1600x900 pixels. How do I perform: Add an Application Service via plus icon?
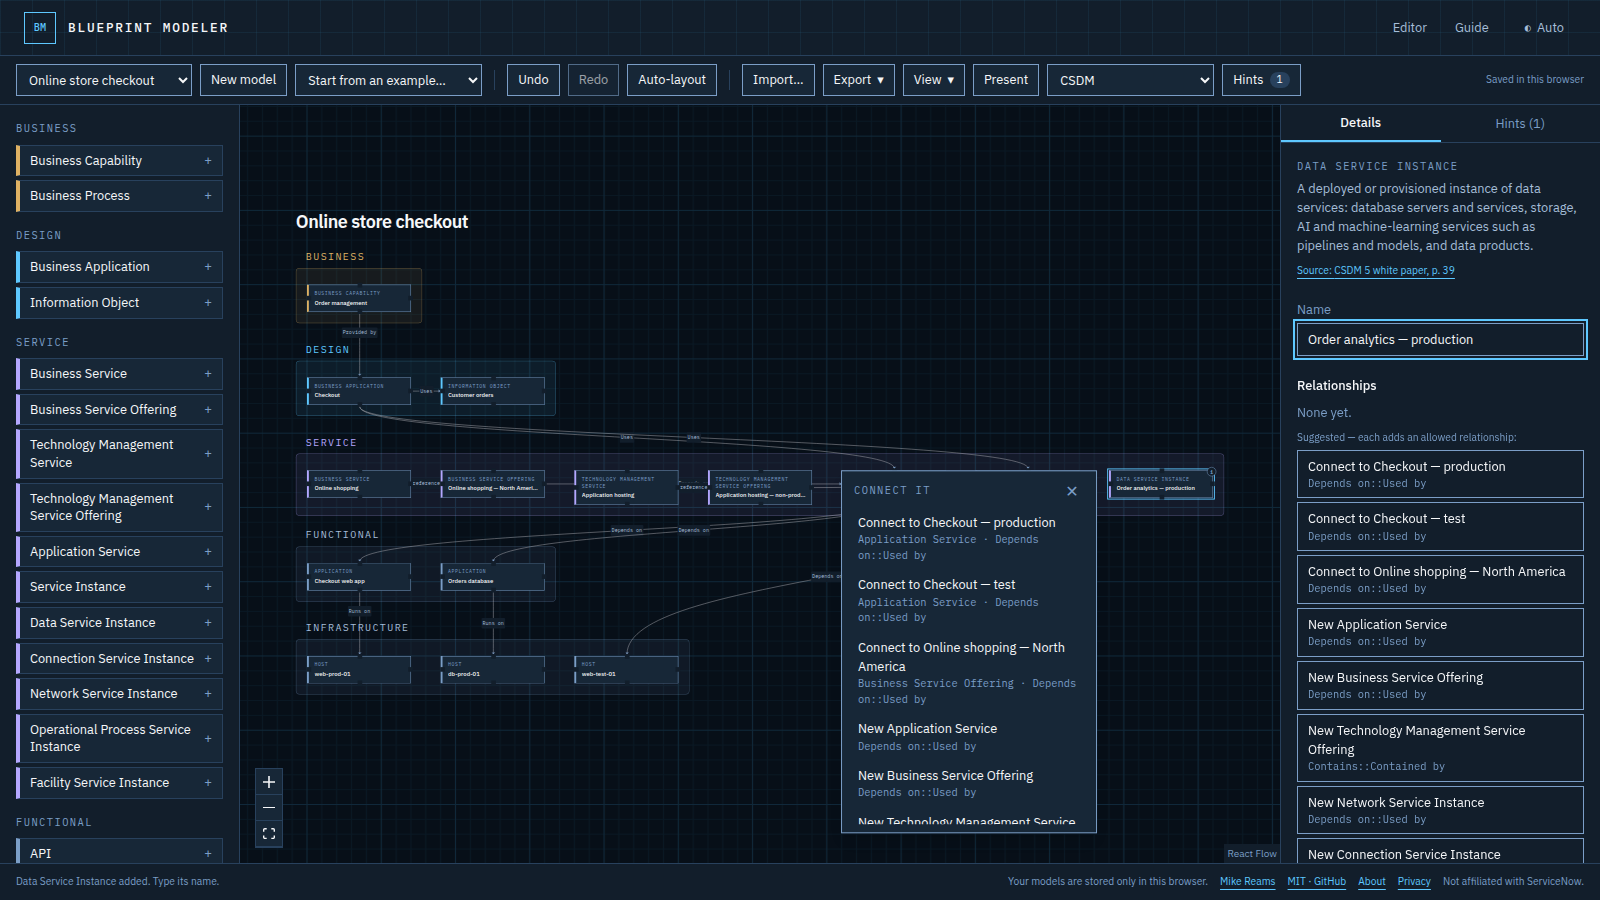pos(208,552)
